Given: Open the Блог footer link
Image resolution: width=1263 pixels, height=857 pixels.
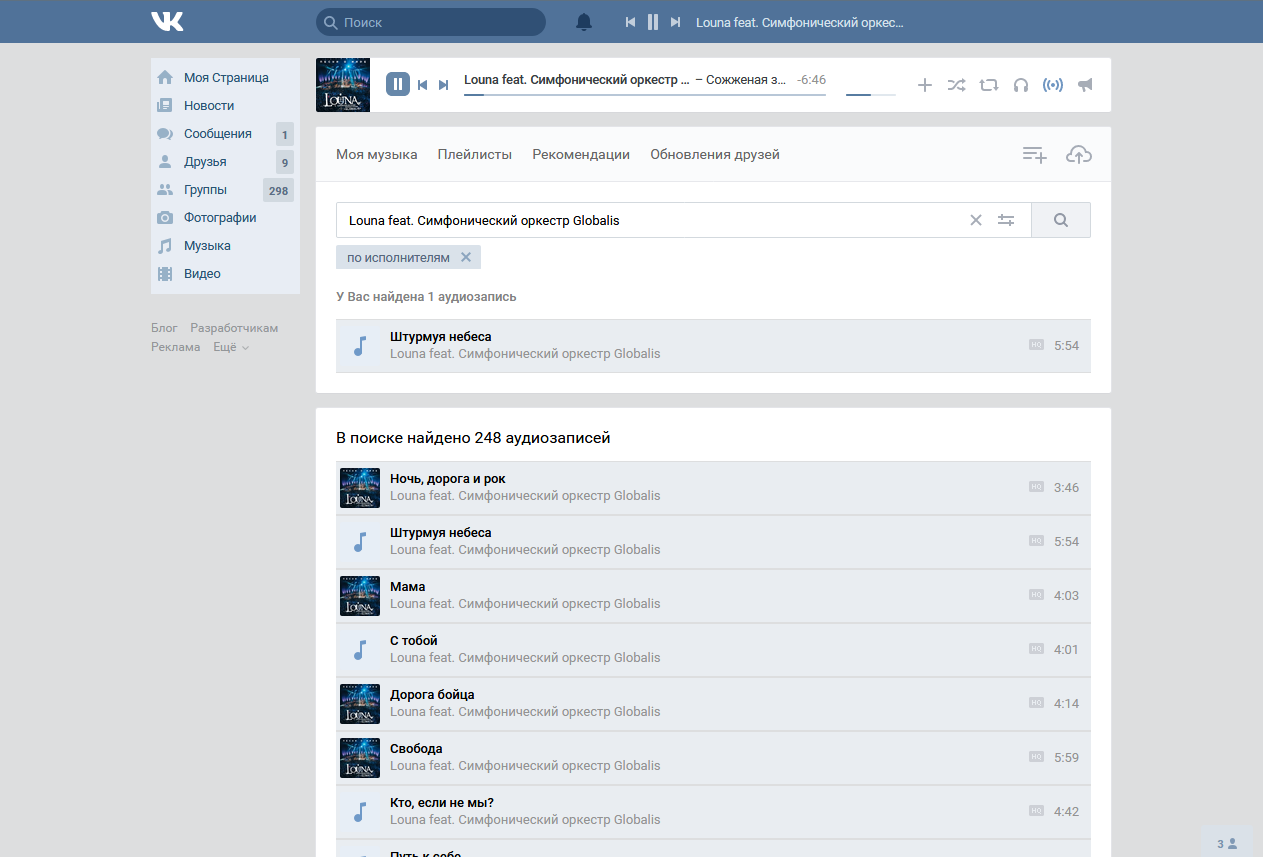Looking at the screenshot, I should 164,328.
